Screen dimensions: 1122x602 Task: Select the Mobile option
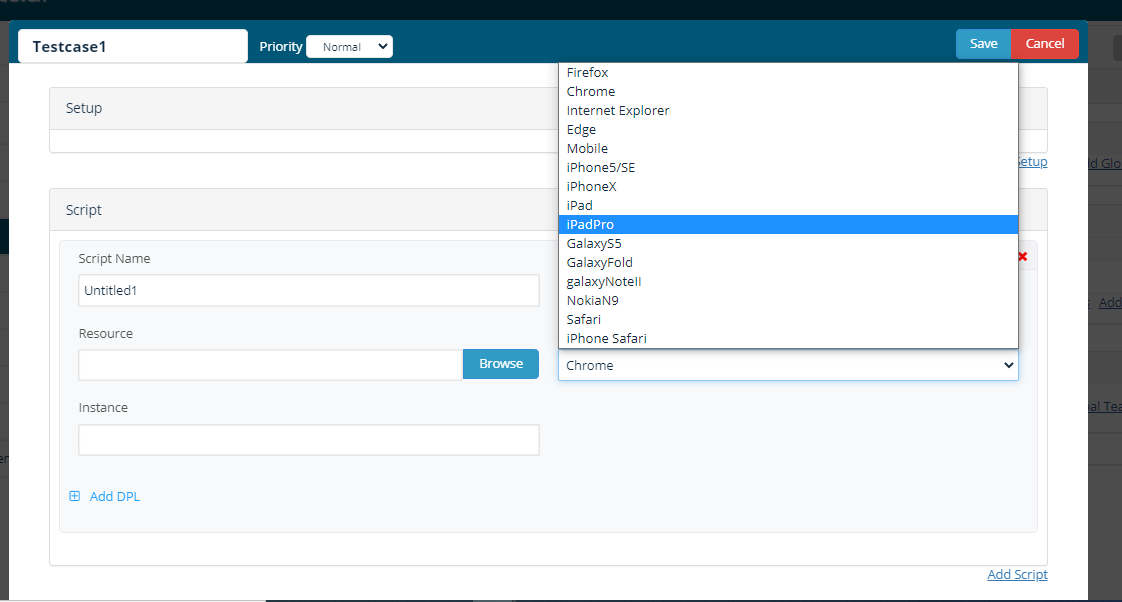[788, 148]
